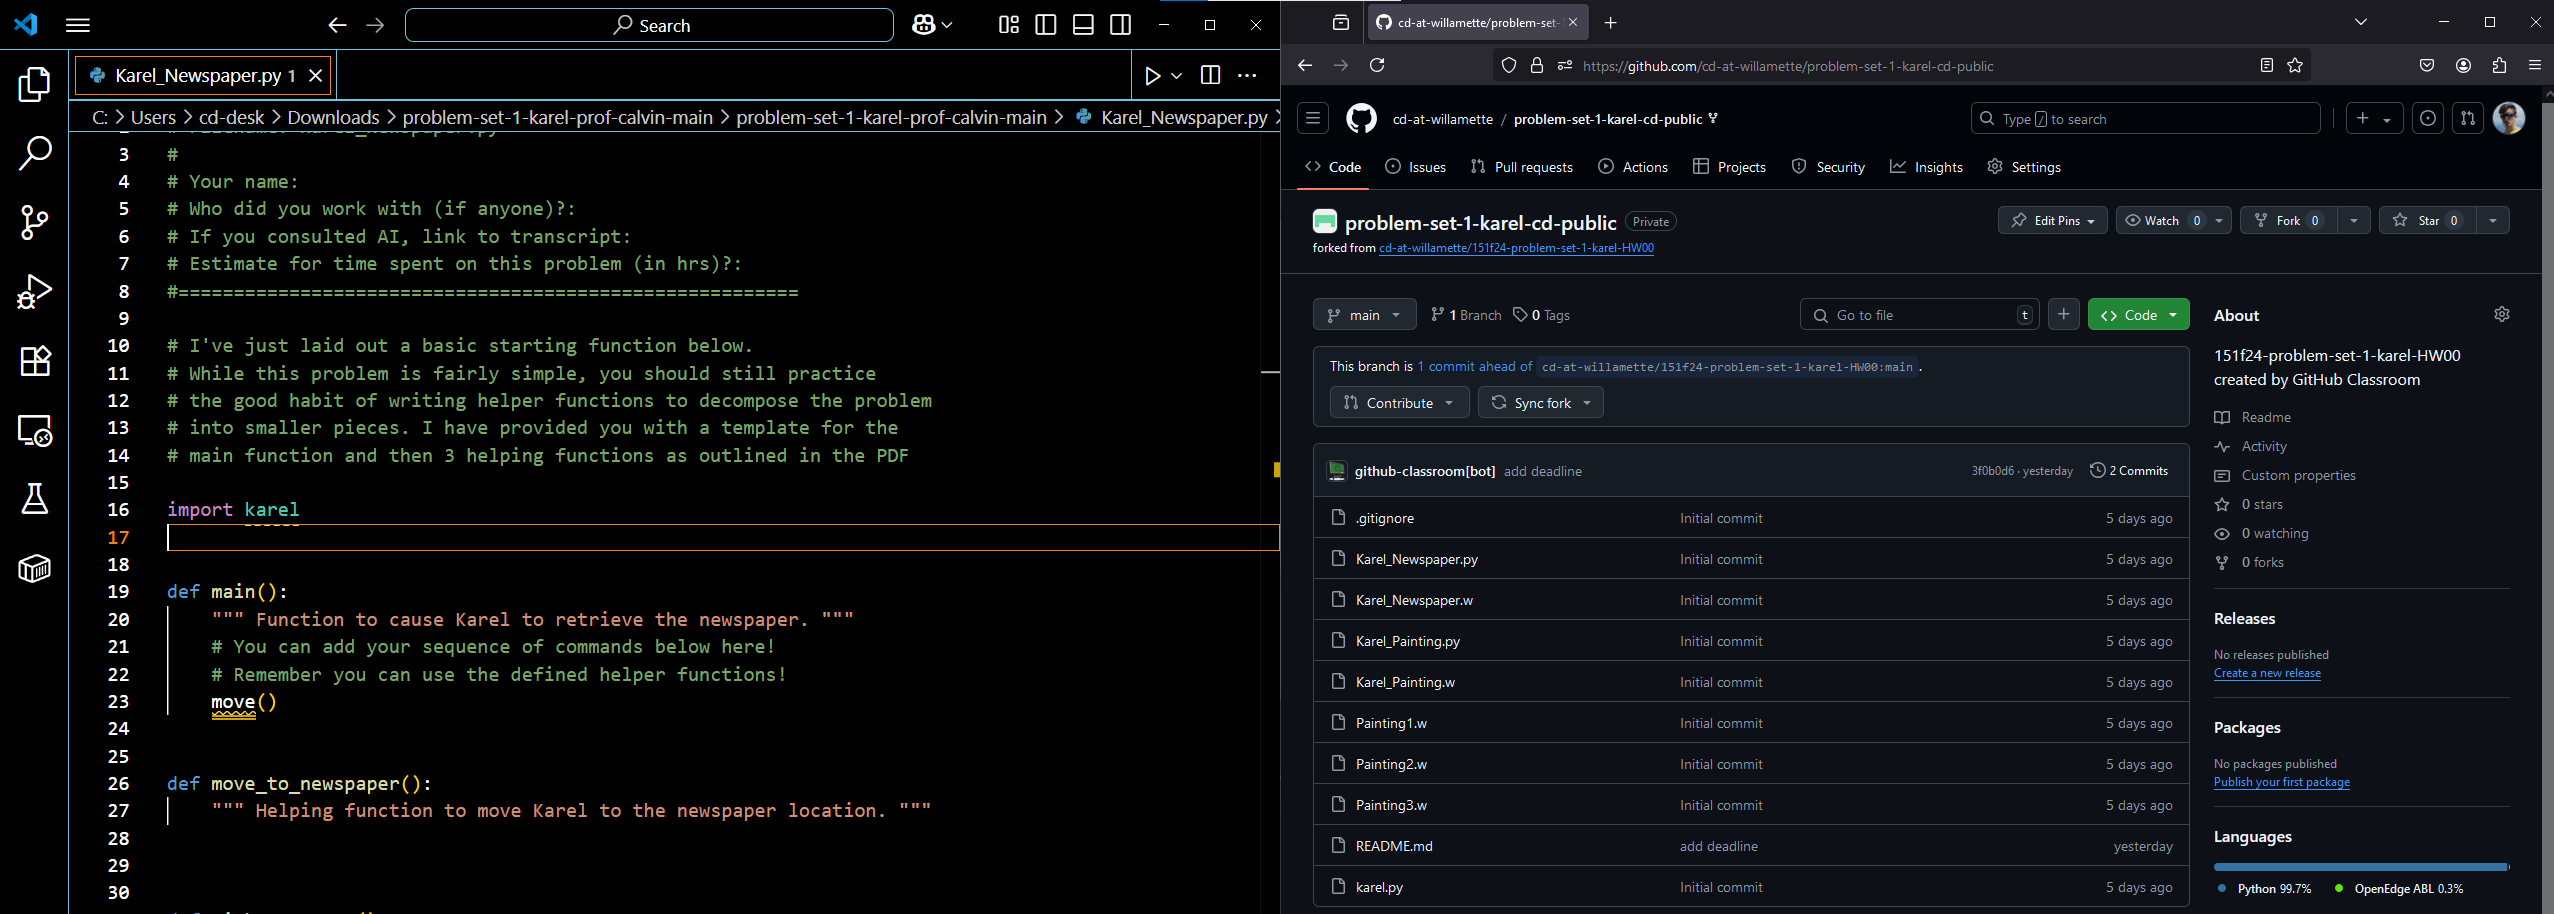Click the Run Python File play button
Image resolution: width=2554 pixels, height=914 pixels.
point(1152,76)
